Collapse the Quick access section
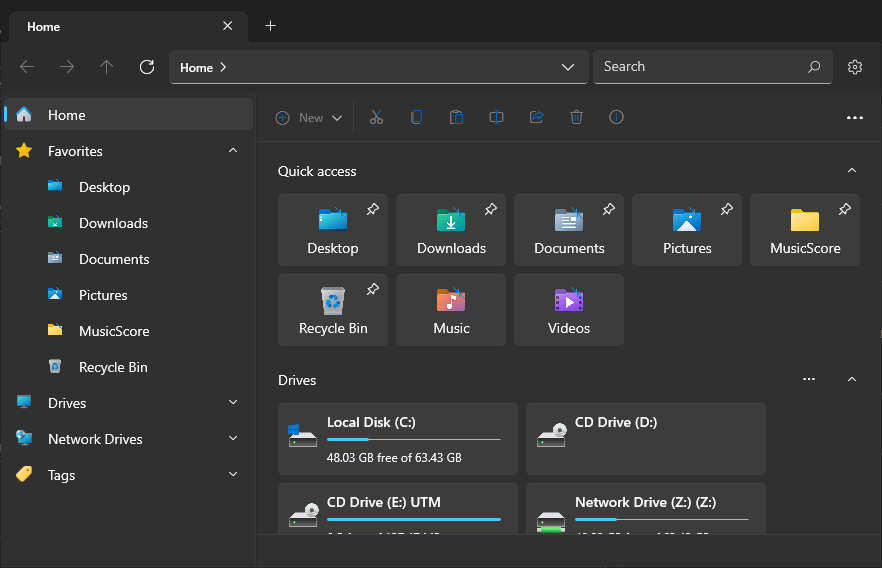Screen dimensions: 882x568 [x=852, y=170]
